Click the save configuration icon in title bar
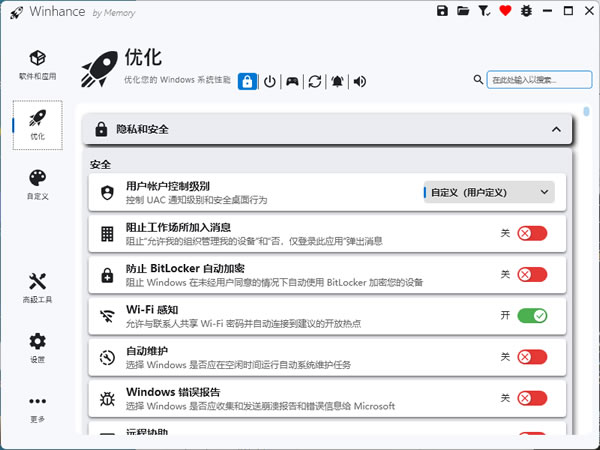 443,11
